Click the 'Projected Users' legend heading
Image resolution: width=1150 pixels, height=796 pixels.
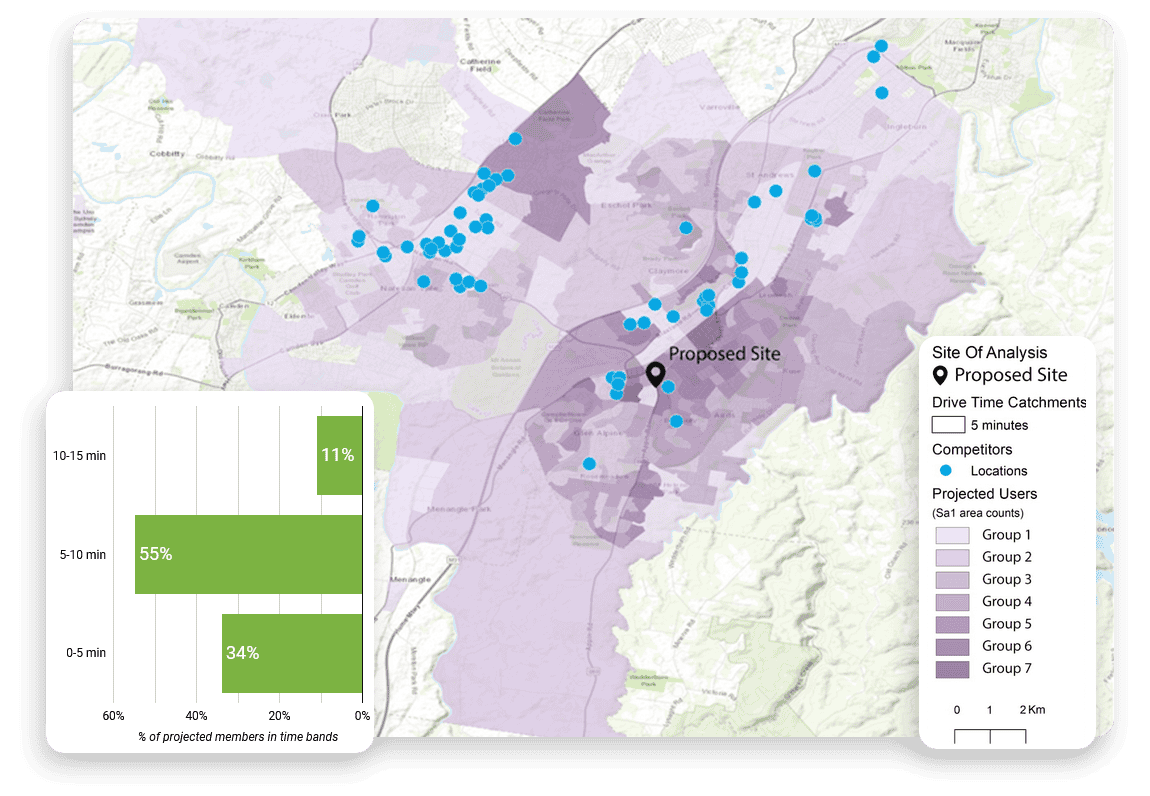[984, 494]
